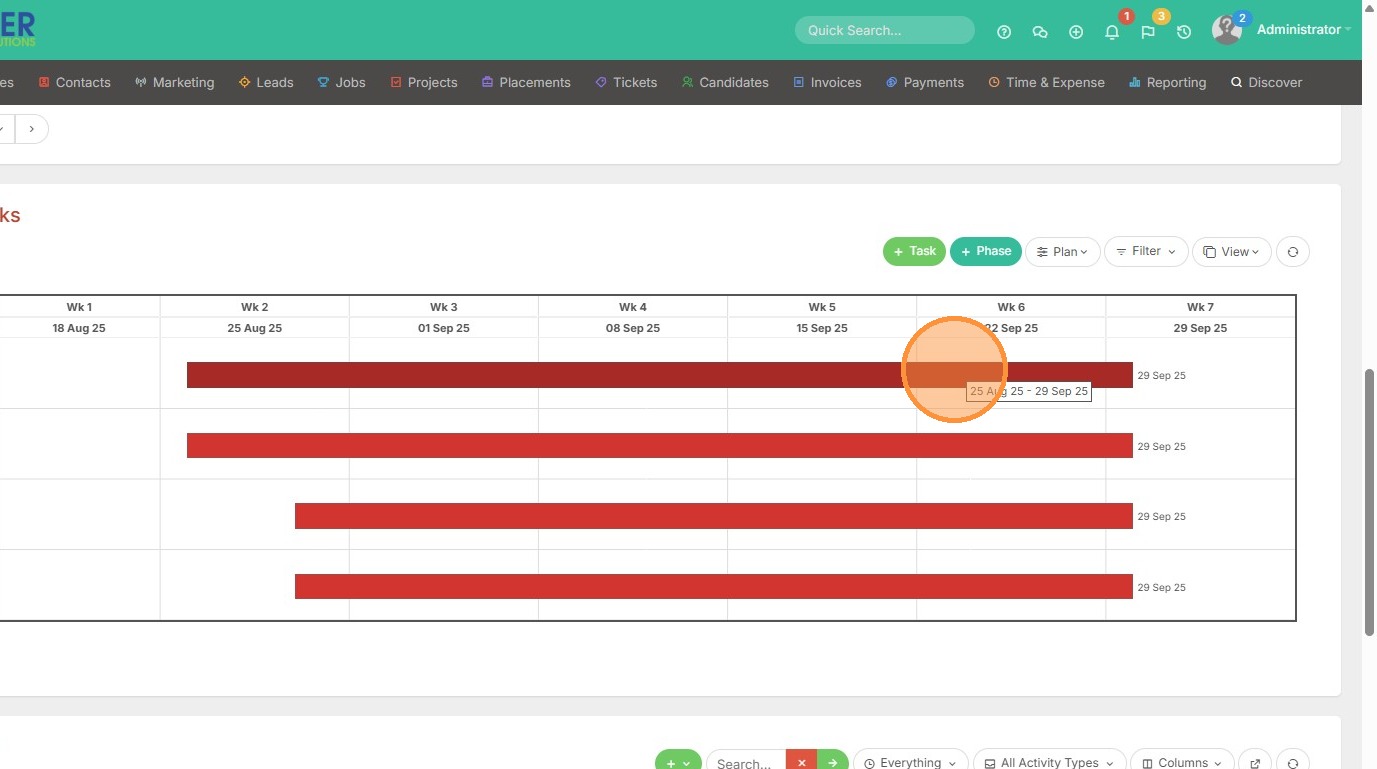
Task: Expand the Plan dropdown
Action: (x=1062, y=252)
